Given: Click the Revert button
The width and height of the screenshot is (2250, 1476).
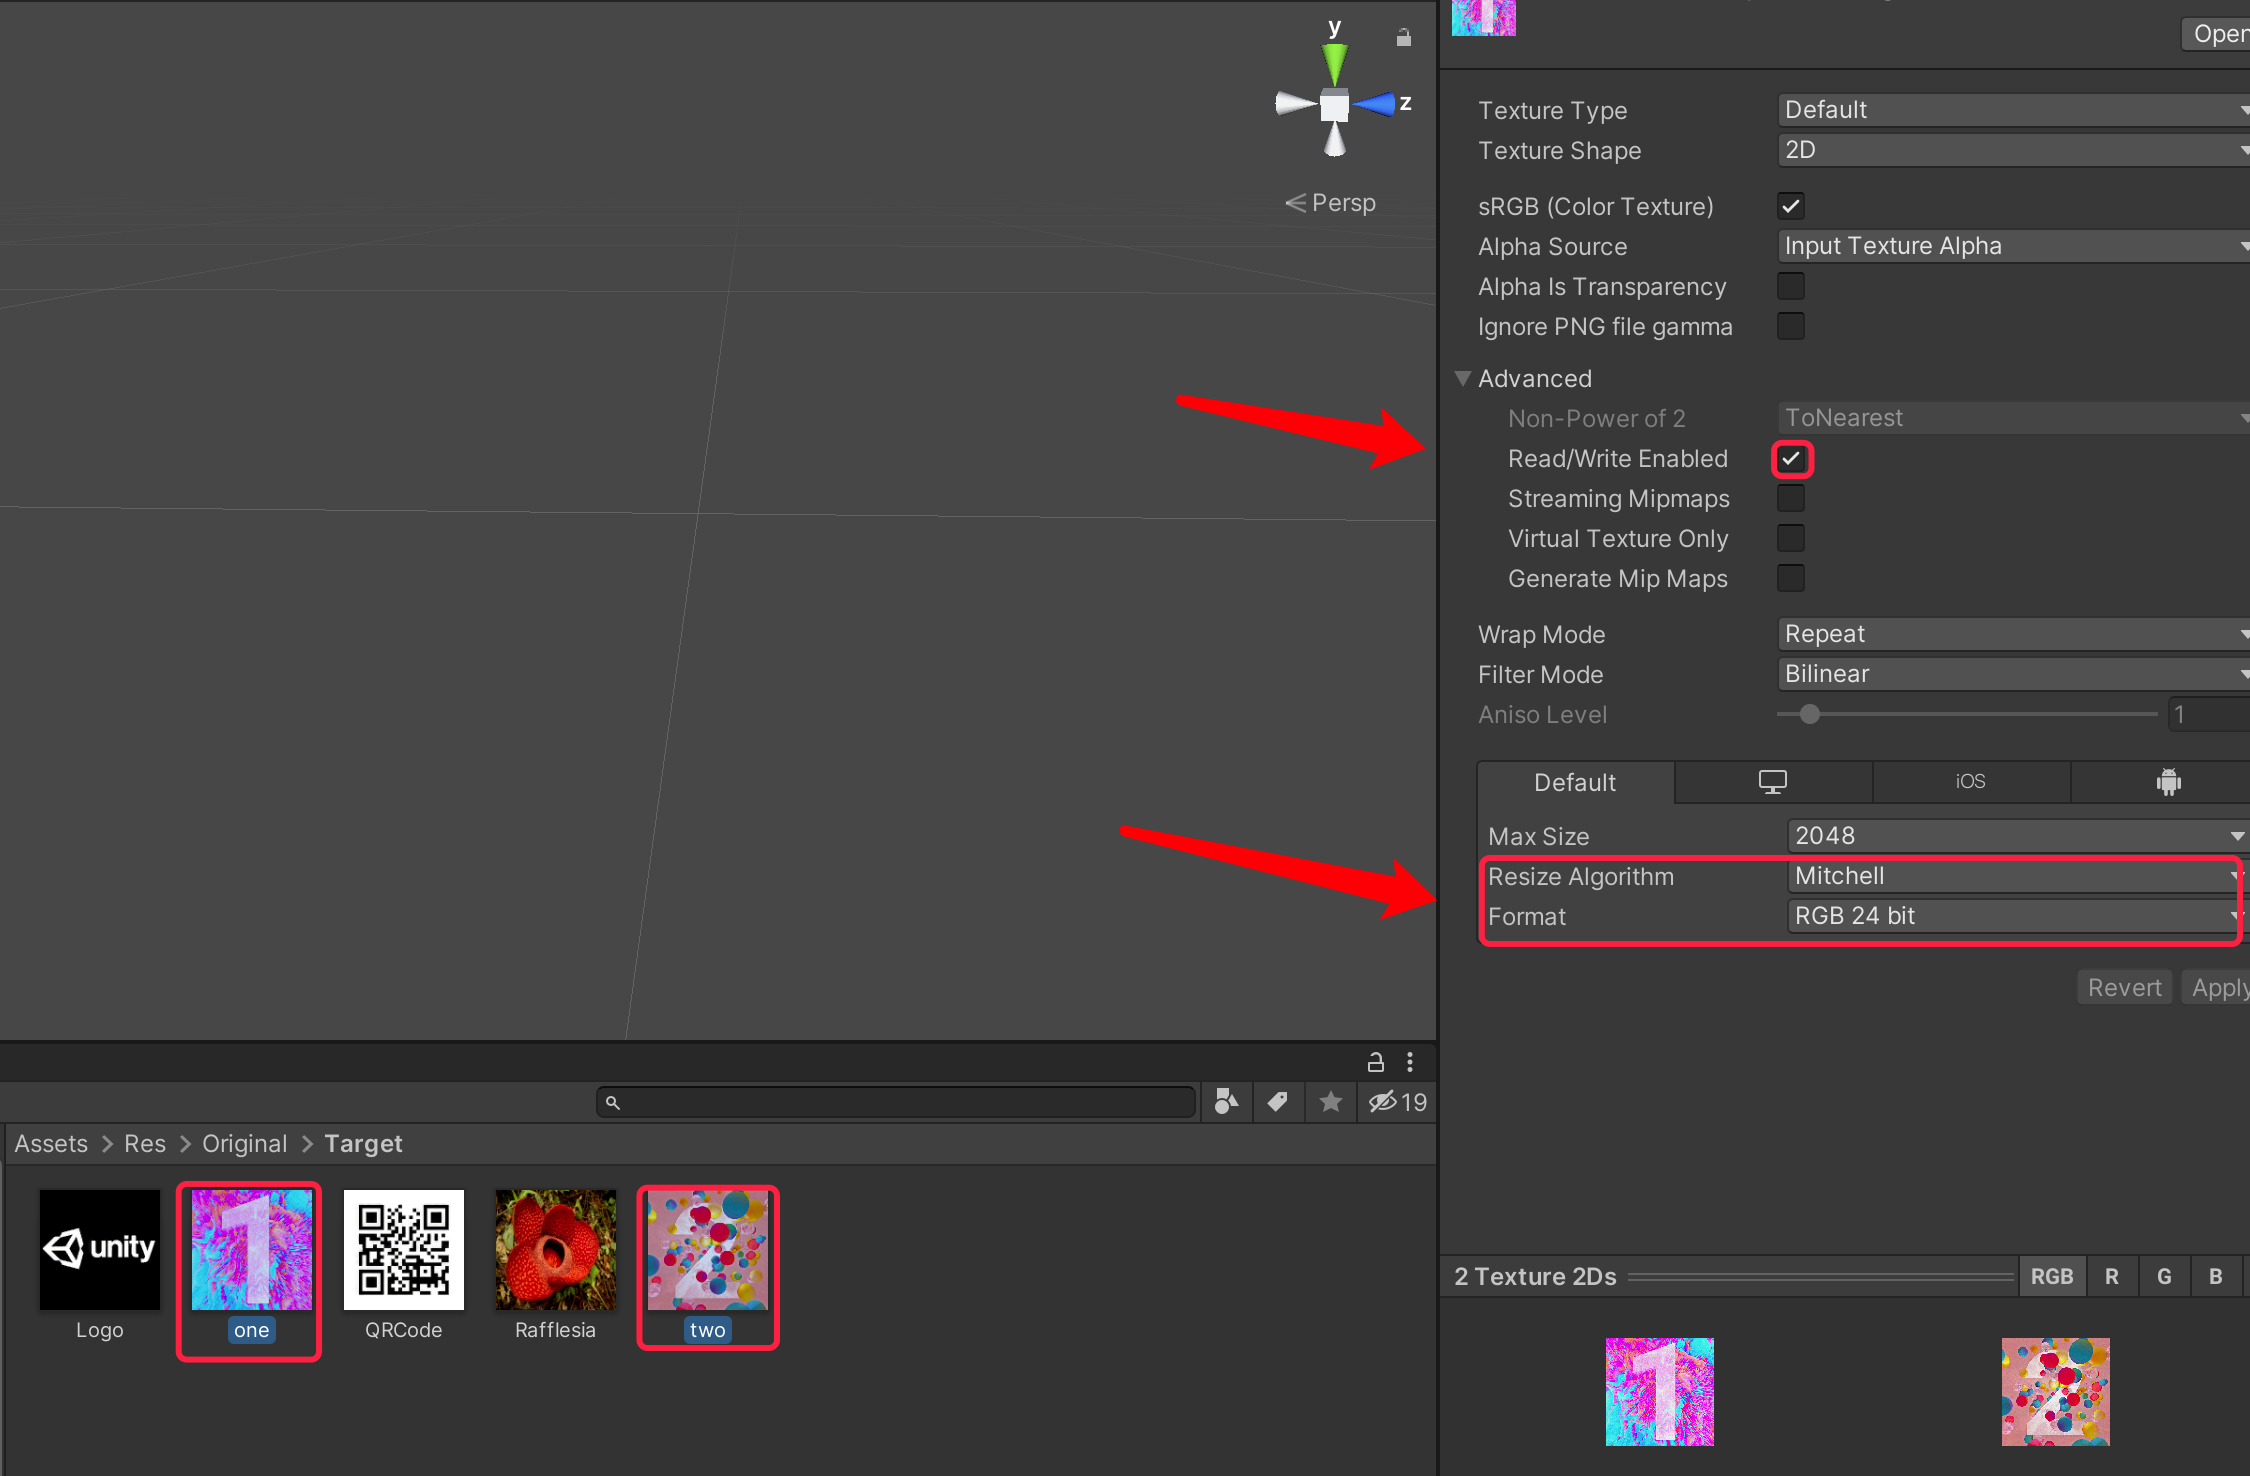Looking at the screenshot, I should (2124, 988).
